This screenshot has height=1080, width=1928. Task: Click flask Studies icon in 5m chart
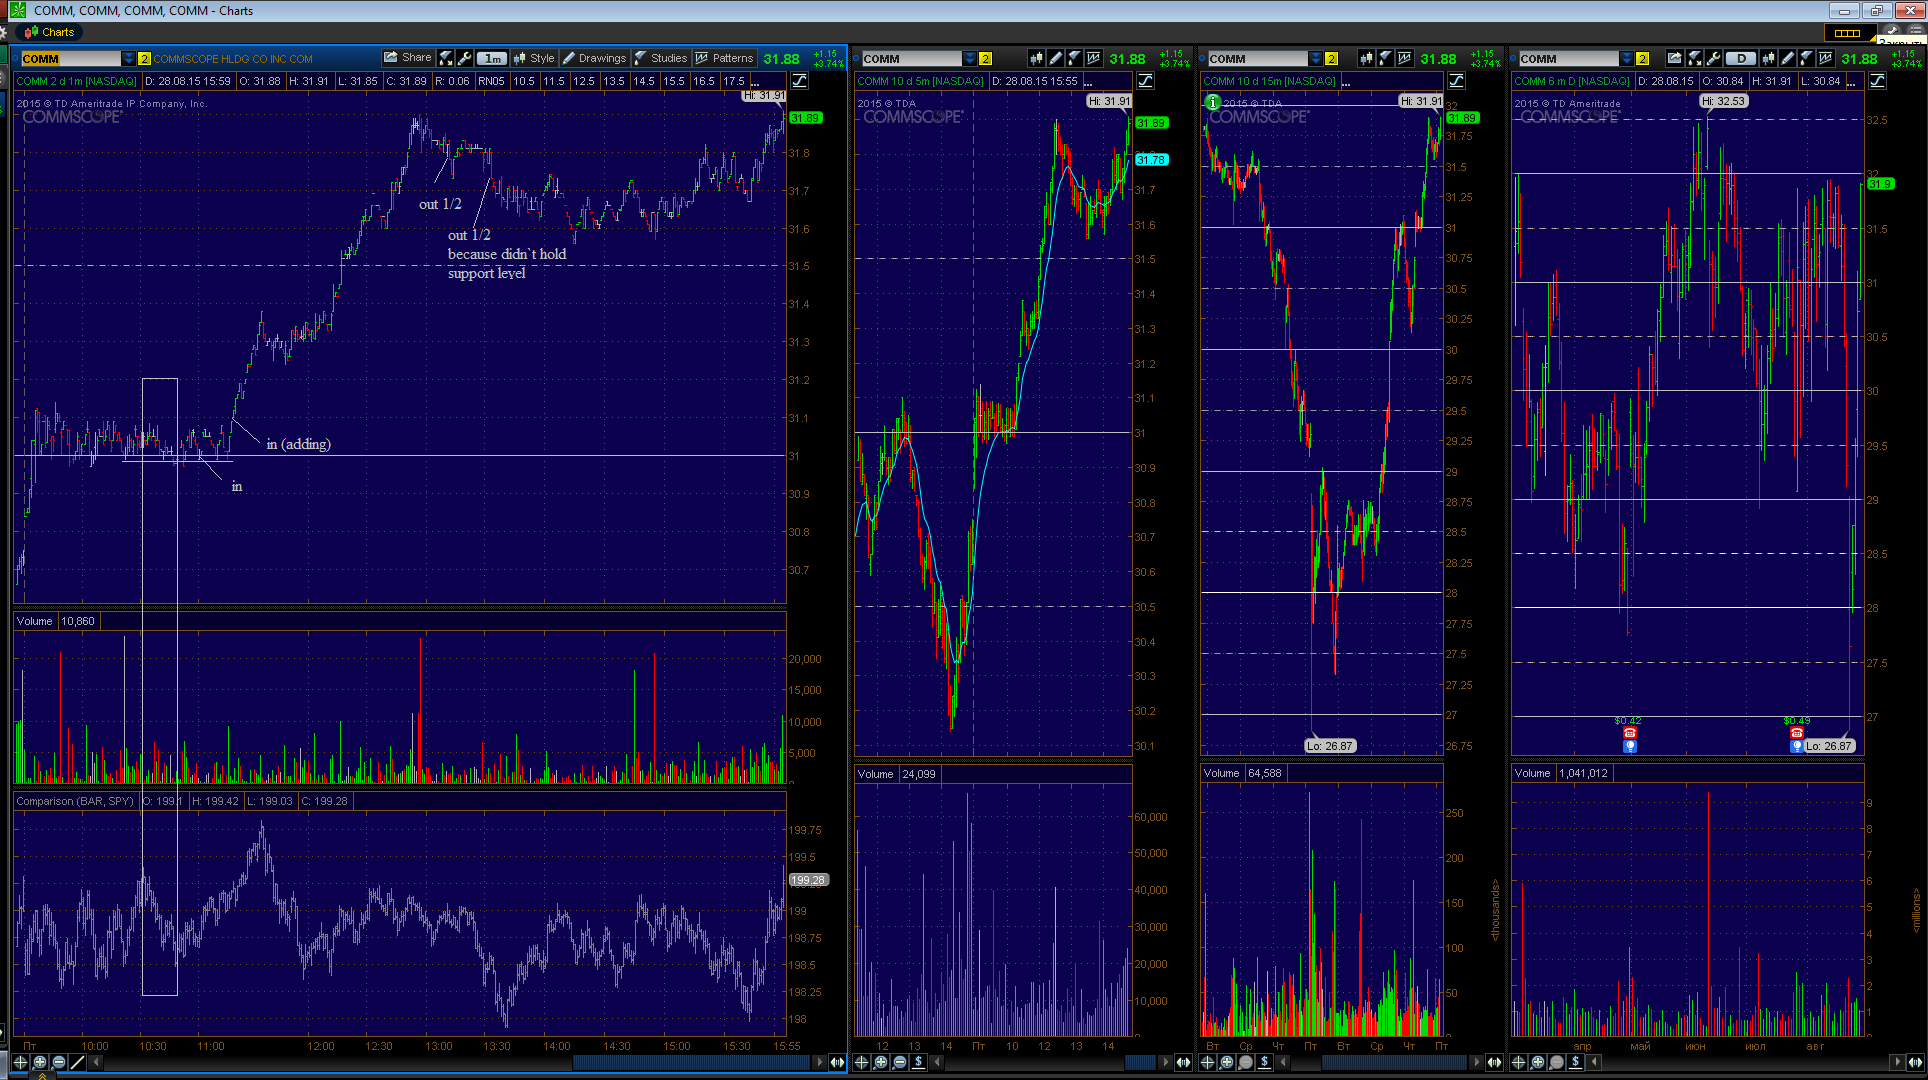click(x=1074, y=58)
